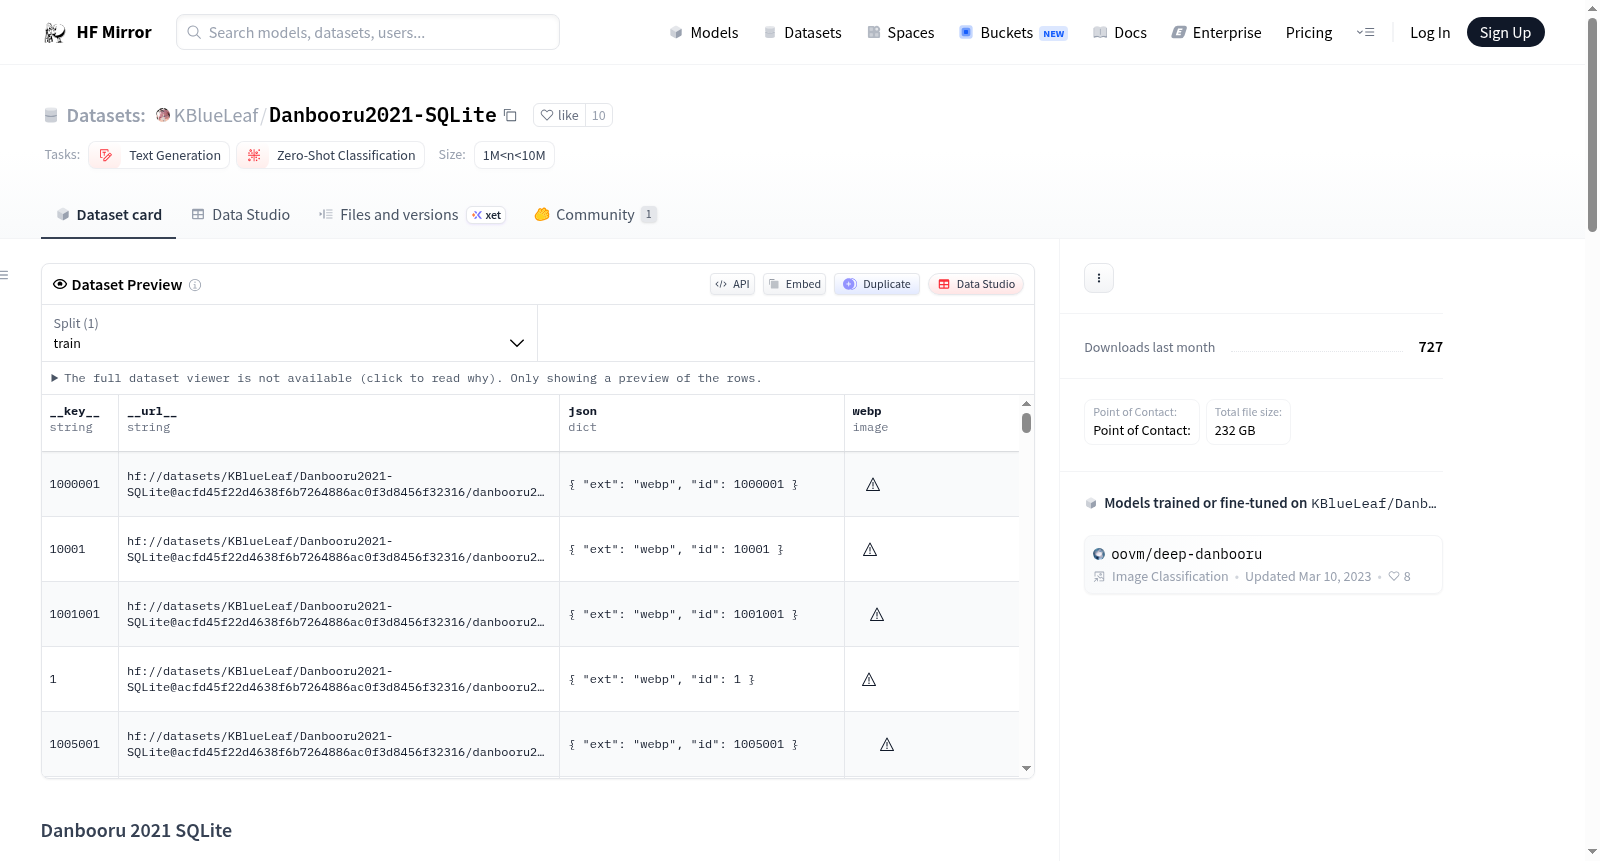1600x861 pixels.
Task: Click the Embed button
Action: coord(794,284)
